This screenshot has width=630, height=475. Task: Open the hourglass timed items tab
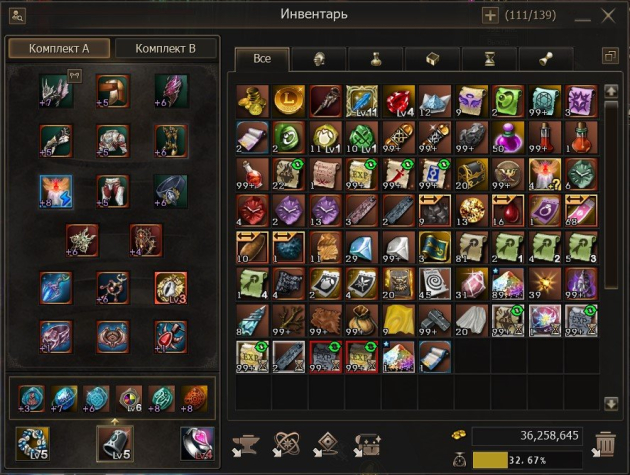(489, 59)
